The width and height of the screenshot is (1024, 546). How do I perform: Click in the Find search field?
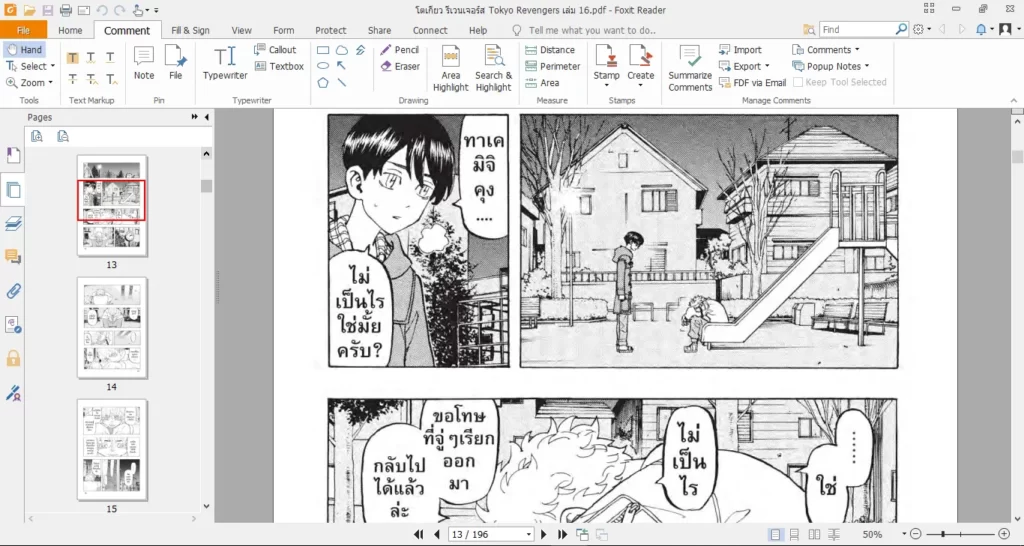coord(857,29)
